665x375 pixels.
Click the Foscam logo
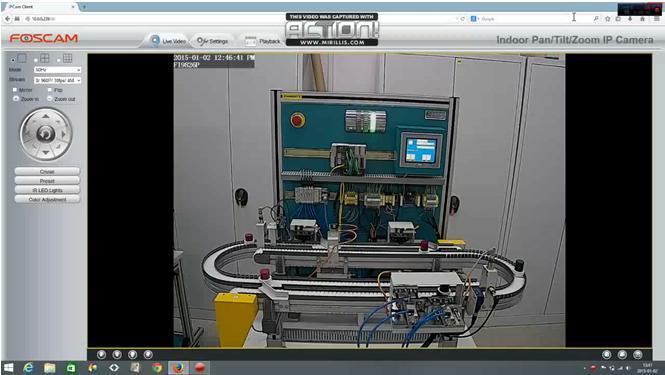tap(44, 38)
